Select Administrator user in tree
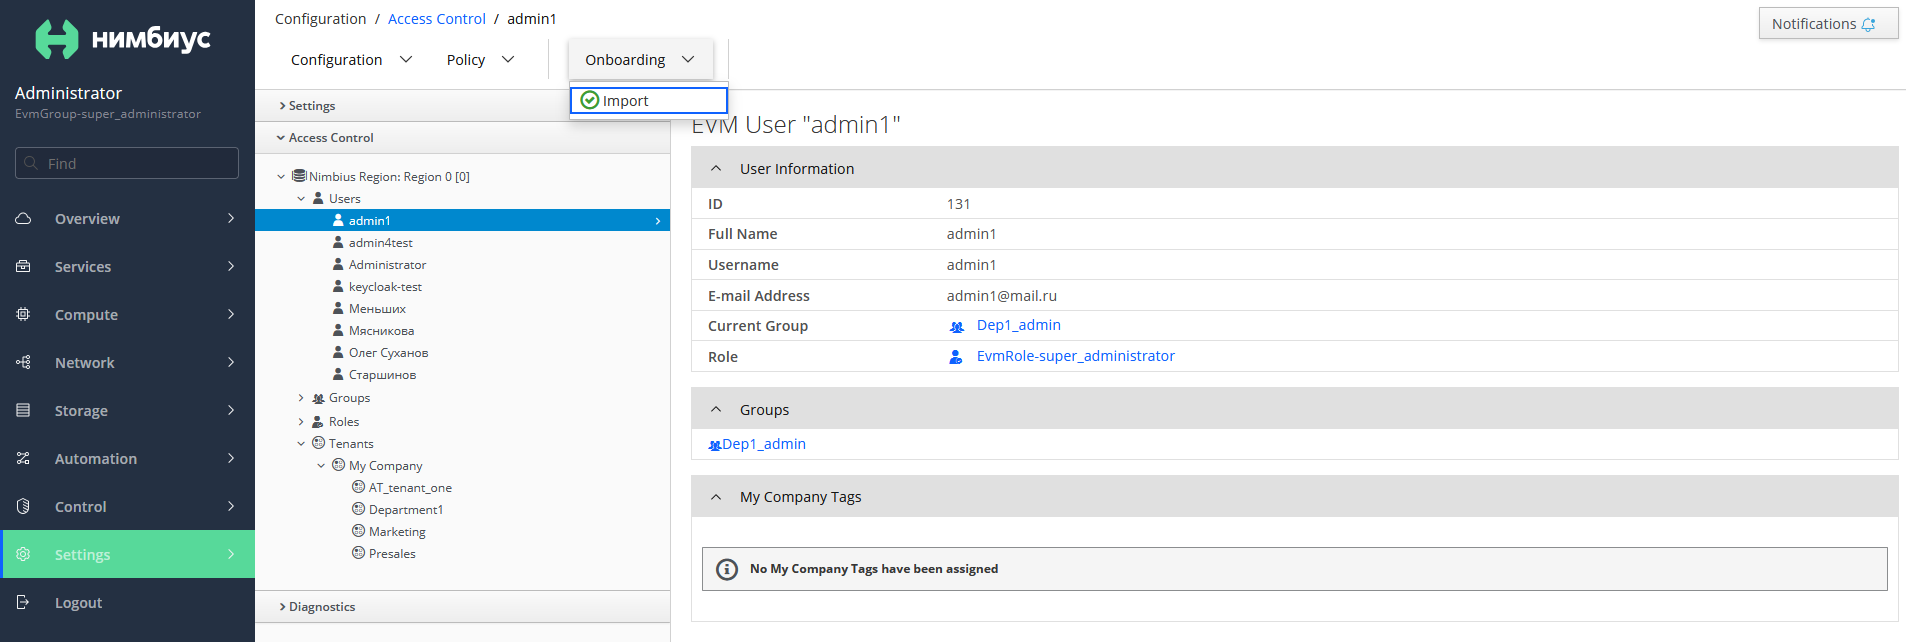This screenshot has height=642, width=1906. 387,265
